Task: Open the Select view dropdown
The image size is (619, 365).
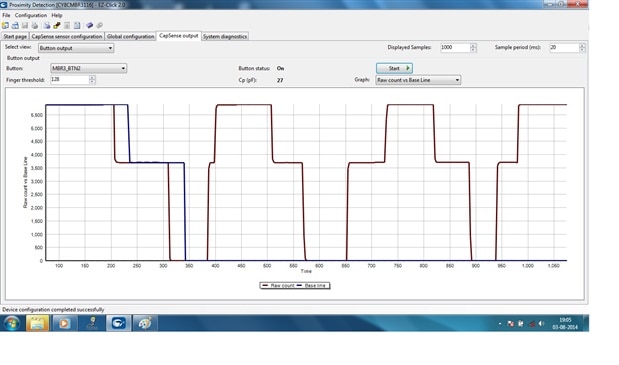Action: (x=76, y=48)
